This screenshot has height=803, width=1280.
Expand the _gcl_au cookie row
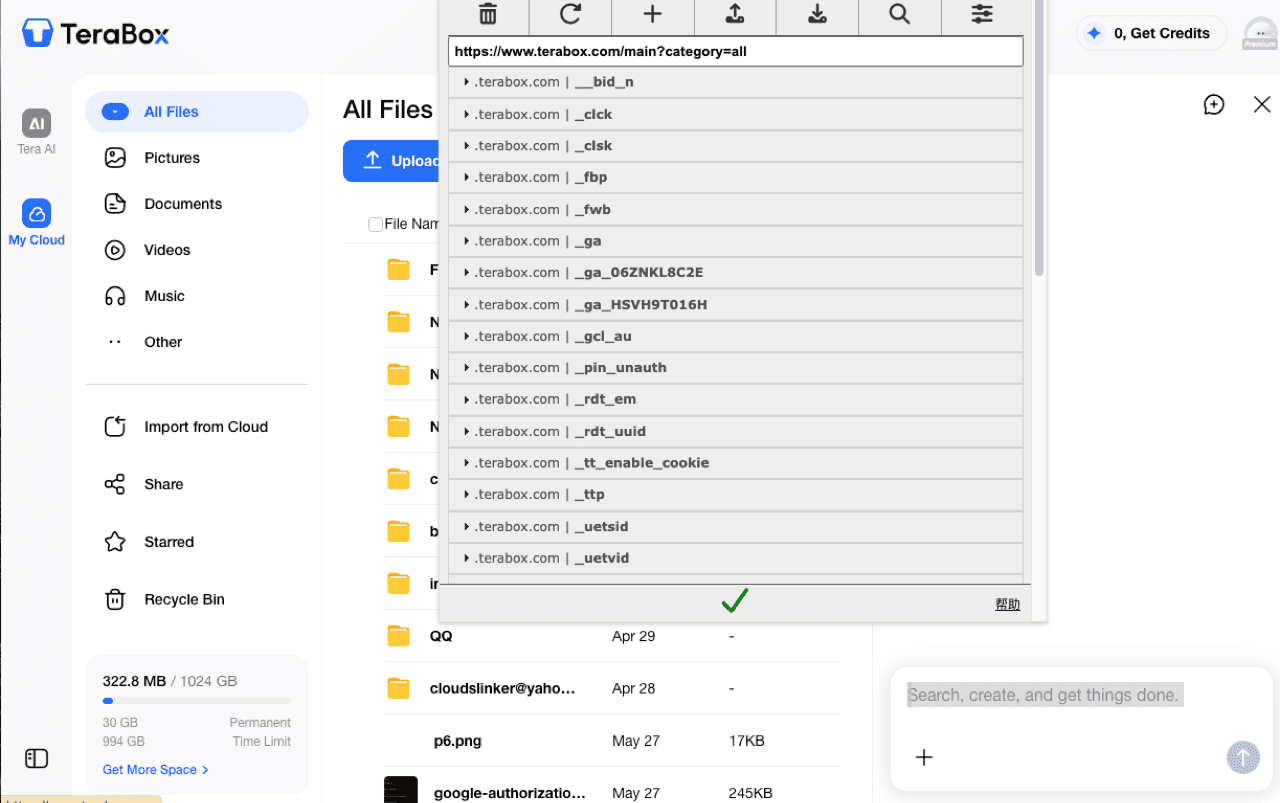tap(735, 336)
